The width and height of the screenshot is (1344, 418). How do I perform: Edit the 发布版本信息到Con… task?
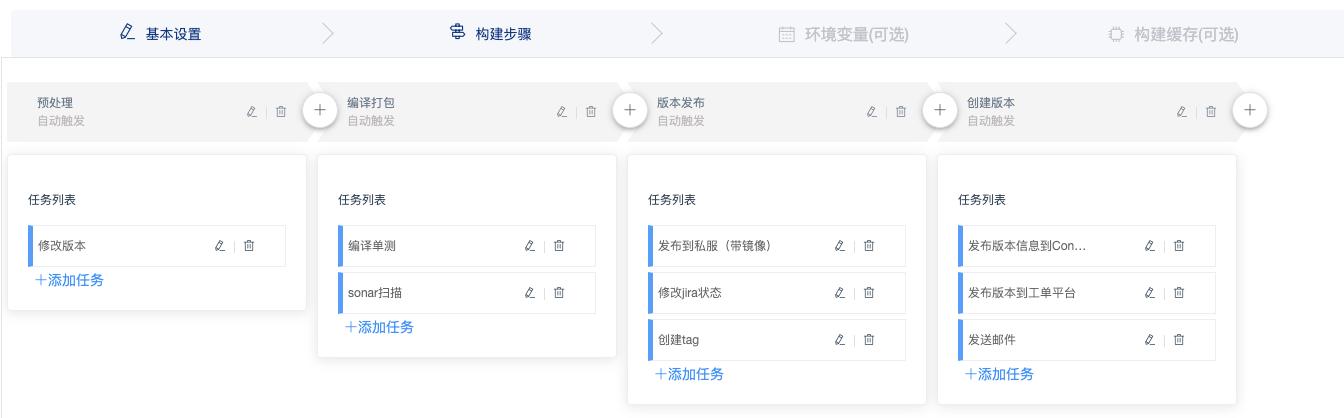coord(1150,246)
